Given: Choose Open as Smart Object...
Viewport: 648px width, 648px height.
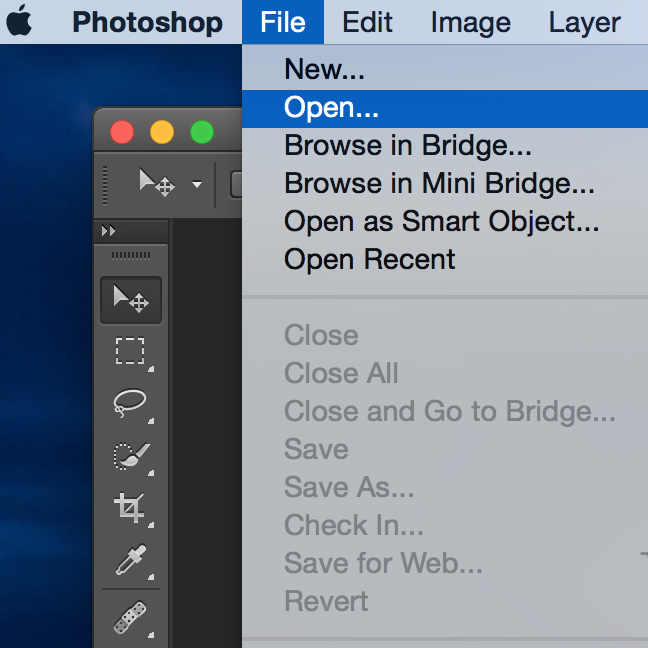Looking at the screenshot, I should pyautogui.click(x=441, y=222).
